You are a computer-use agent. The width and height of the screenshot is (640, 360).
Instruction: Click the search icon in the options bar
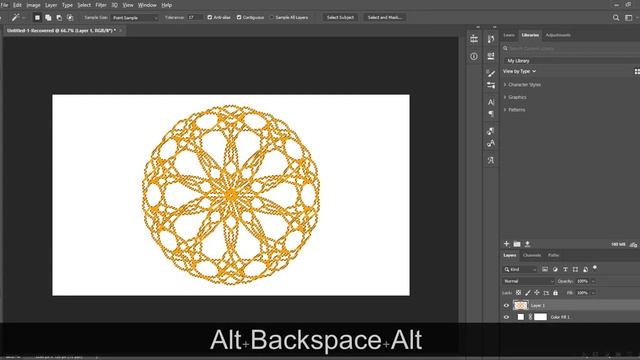click(x=616, y=18)
